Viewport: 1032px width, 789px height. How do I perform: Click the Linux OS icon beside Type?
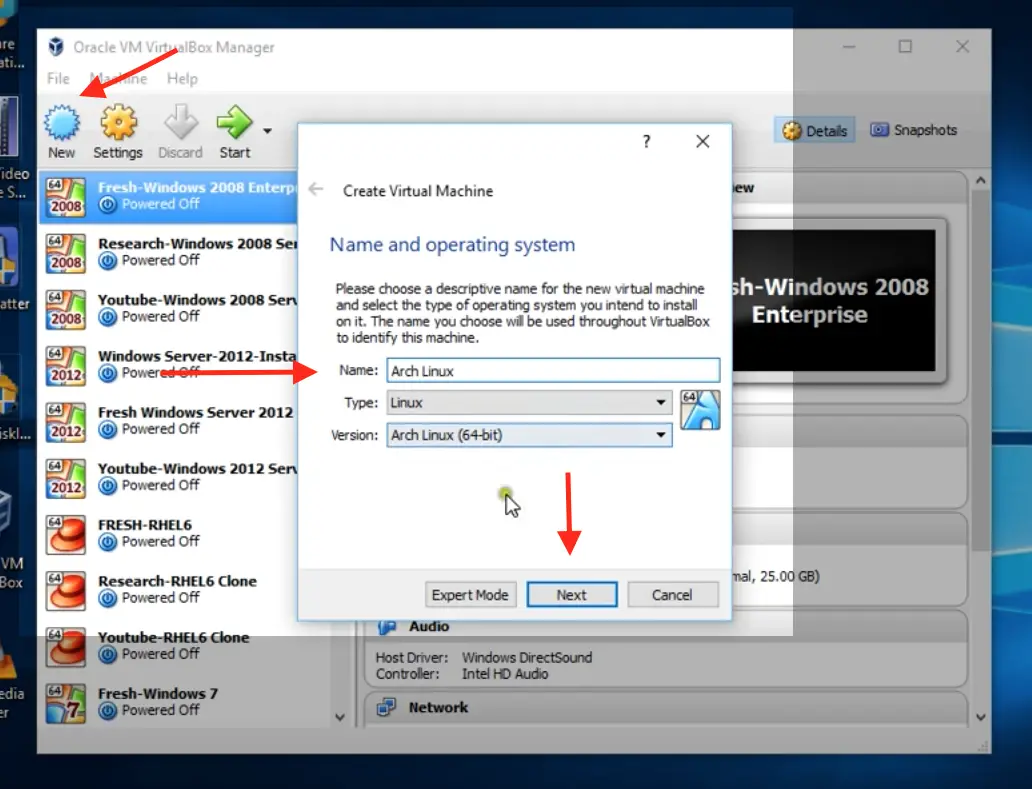tap(700, 411)
